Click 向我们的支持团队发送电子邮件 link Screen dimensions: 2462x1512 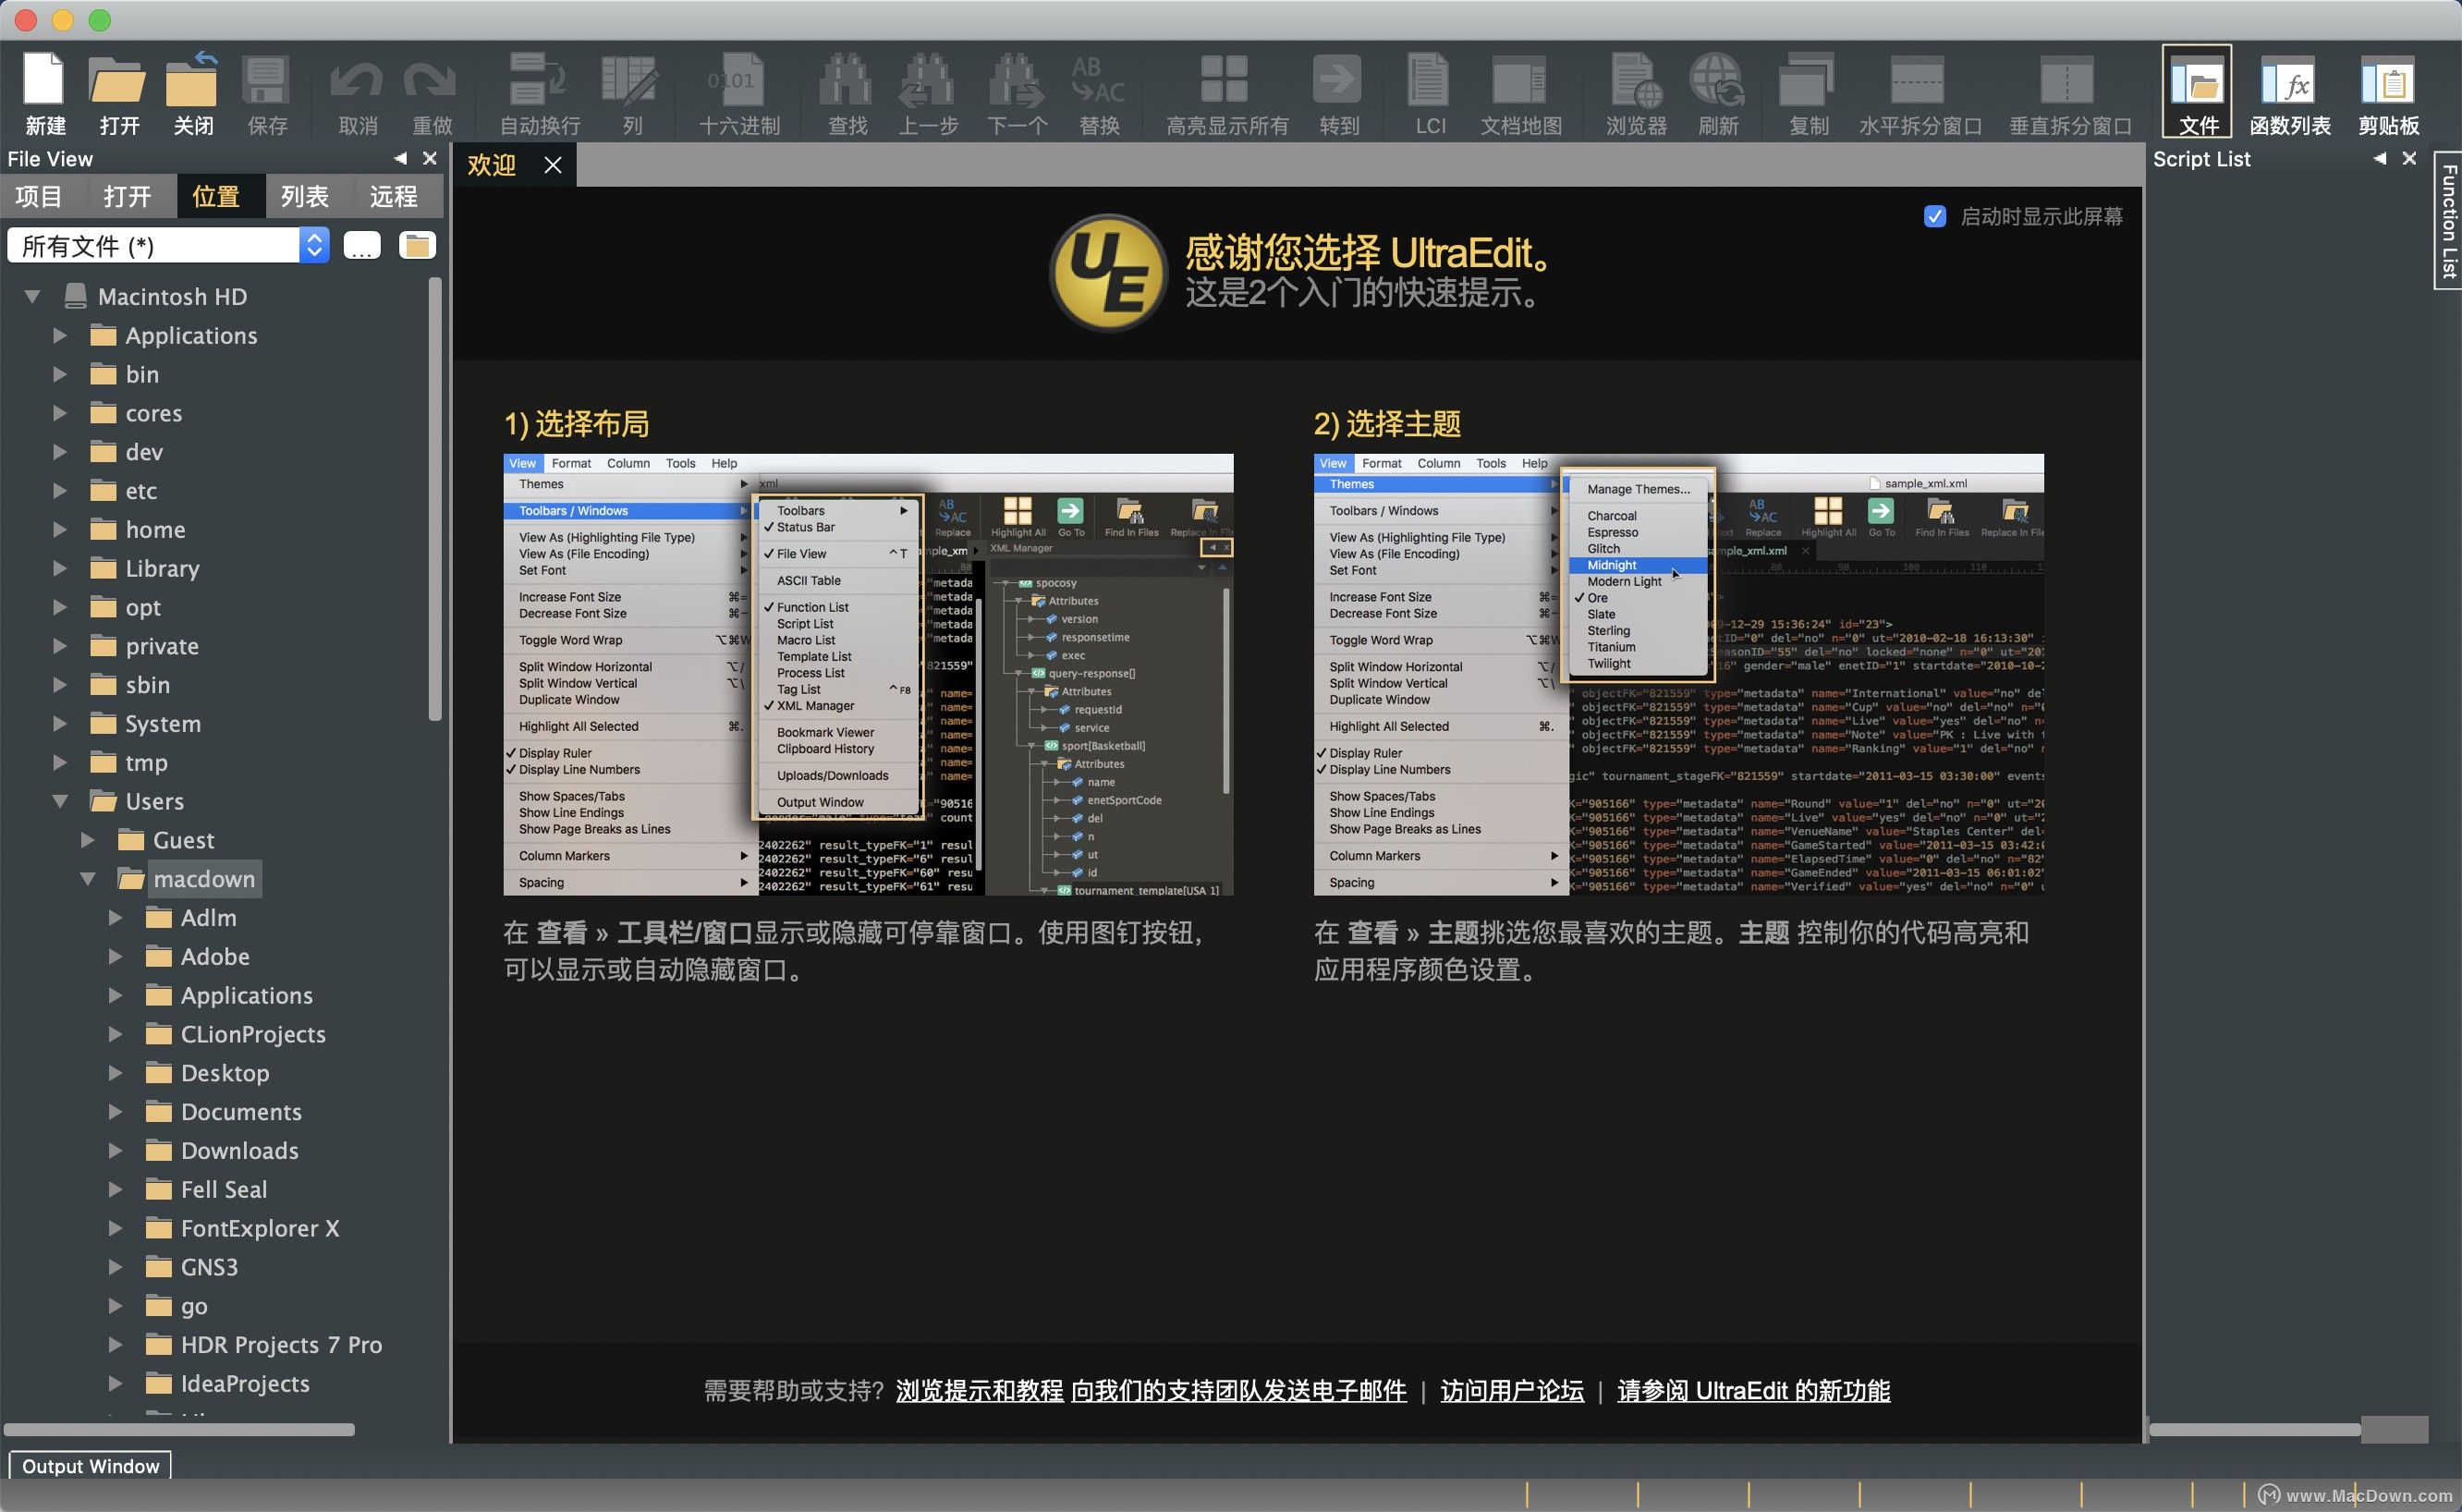pos(1238,1390)
